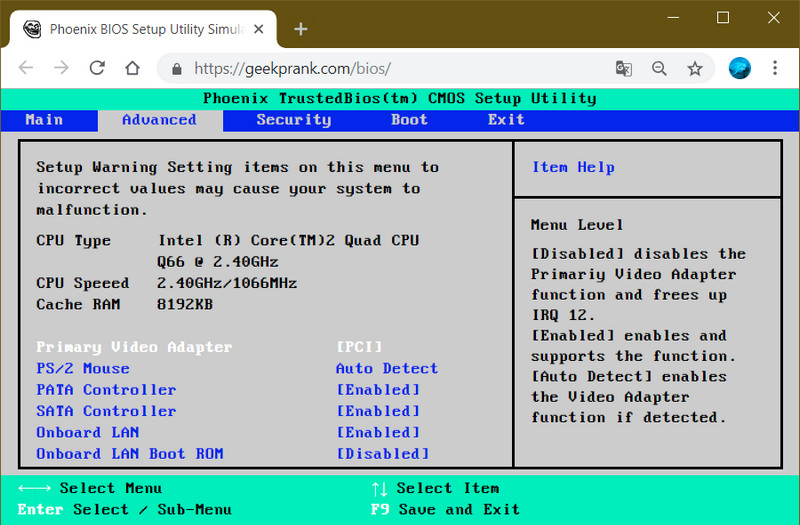
Task: Open the translate page icon
Action: click(623, 68)
